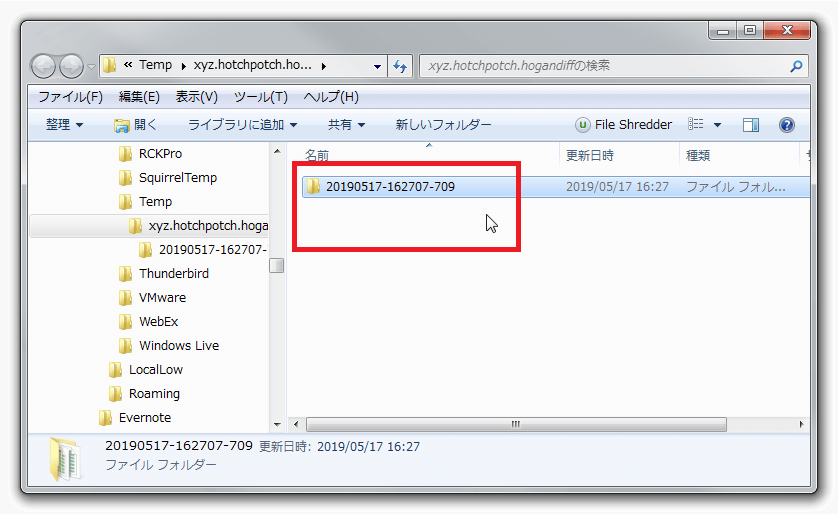Screen dimensions: 838x514
Task: Click the 開く button
Action: click(x=136, y=125)
